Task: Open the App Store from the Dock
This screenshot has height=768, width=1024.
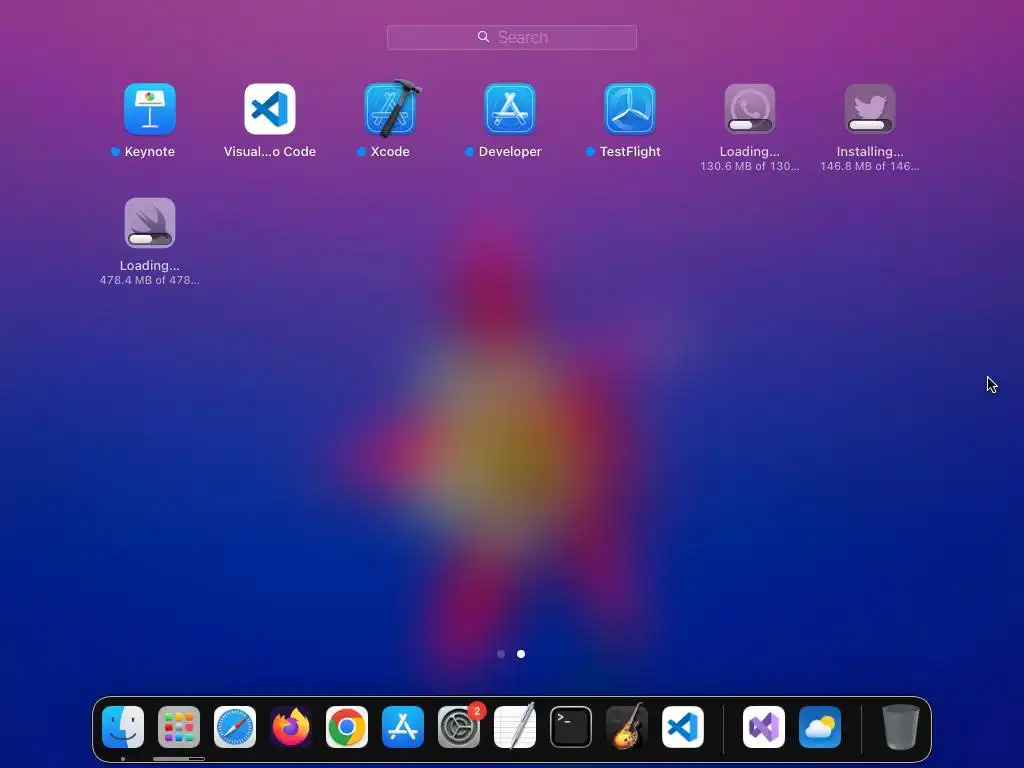Action: pos(403,727)
